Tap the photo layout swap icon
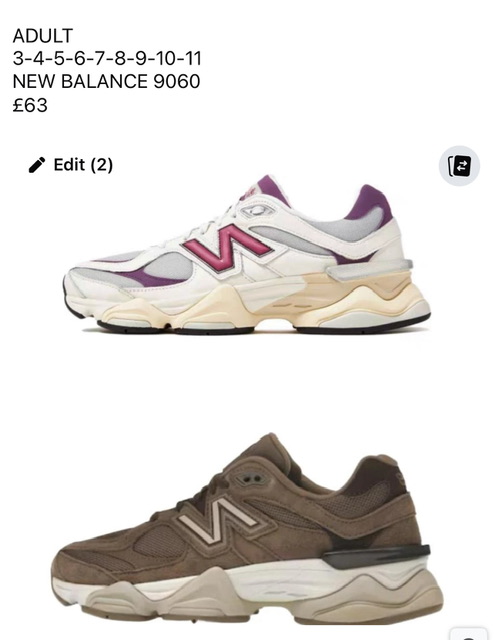This screenshot has height=640, width=494. point(459,166)
